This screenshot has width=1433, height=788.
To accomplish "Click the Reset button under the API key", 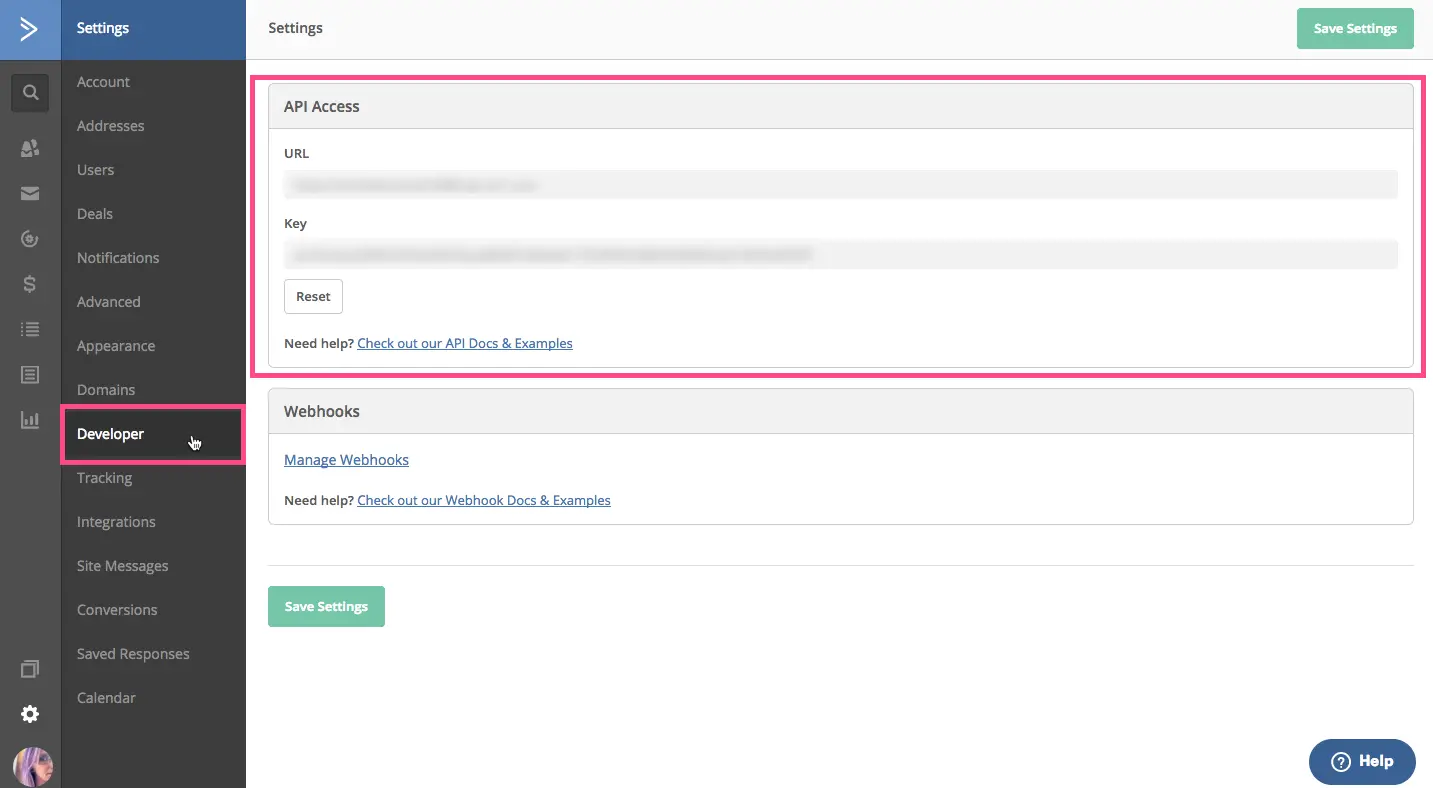I will point(313,297).
